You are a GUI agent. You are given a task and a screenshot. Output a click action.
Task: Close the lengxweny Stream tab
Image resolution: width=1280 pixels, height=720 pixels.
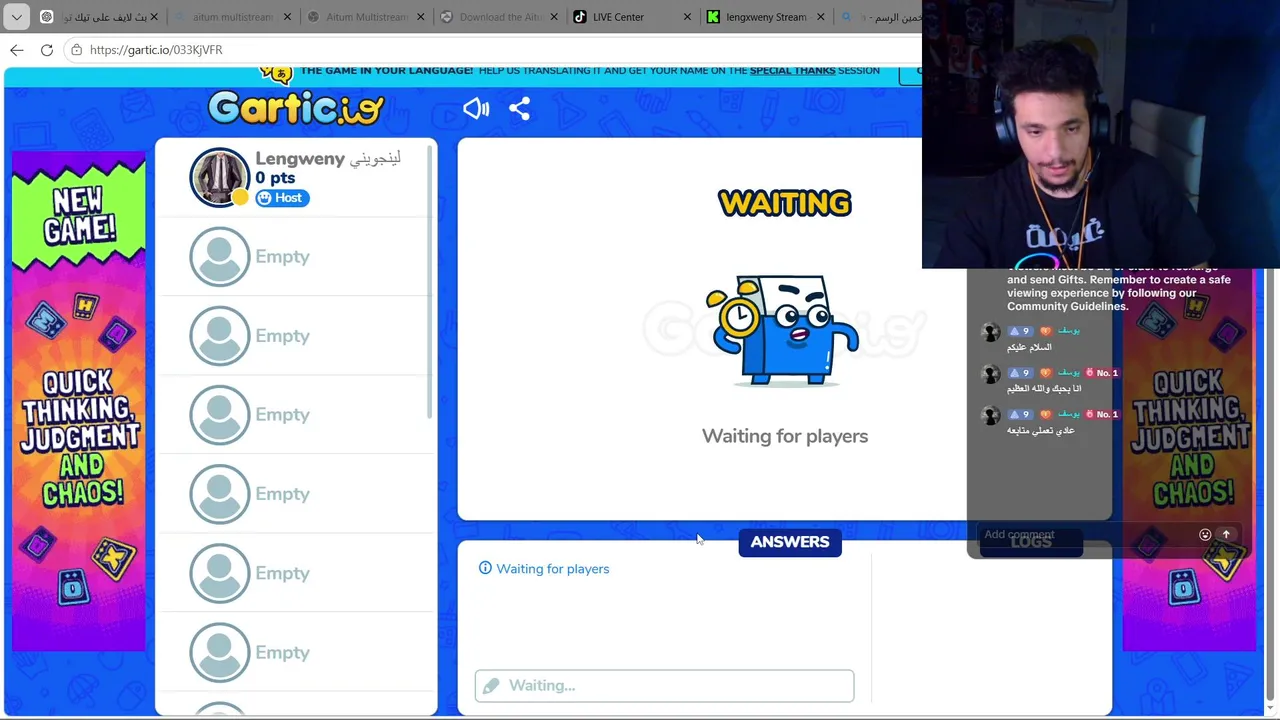coord(821,17)
